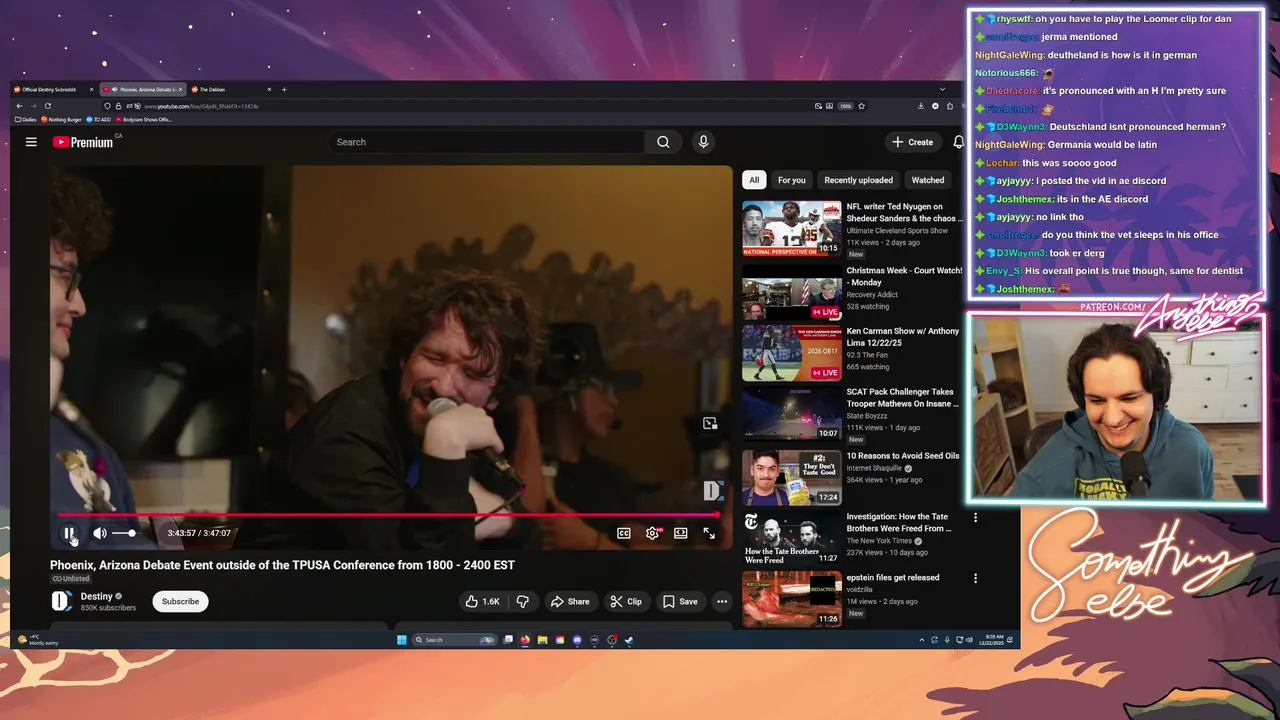Image resolution: width=1280 pixels, height=720 pixels.
Task: Select the For you filter chip
Action: (792, 180)
